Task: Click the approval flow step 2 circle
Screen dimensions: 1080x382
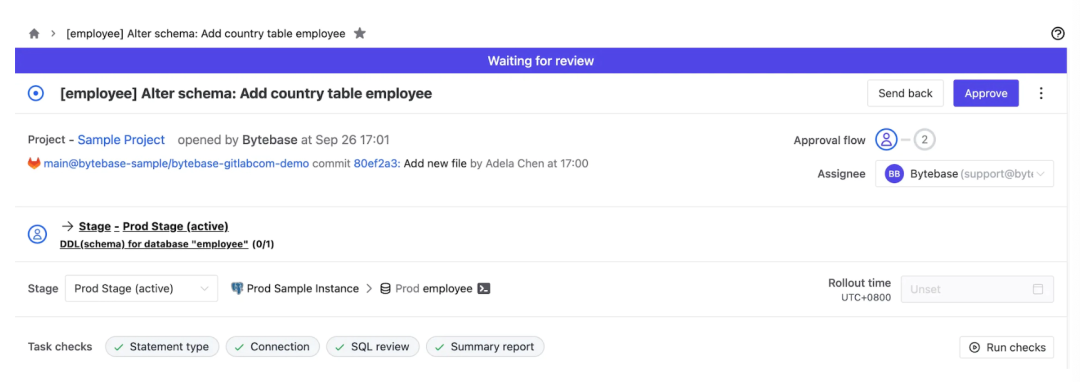Action: pyautogui.click(x=924, y=140)
